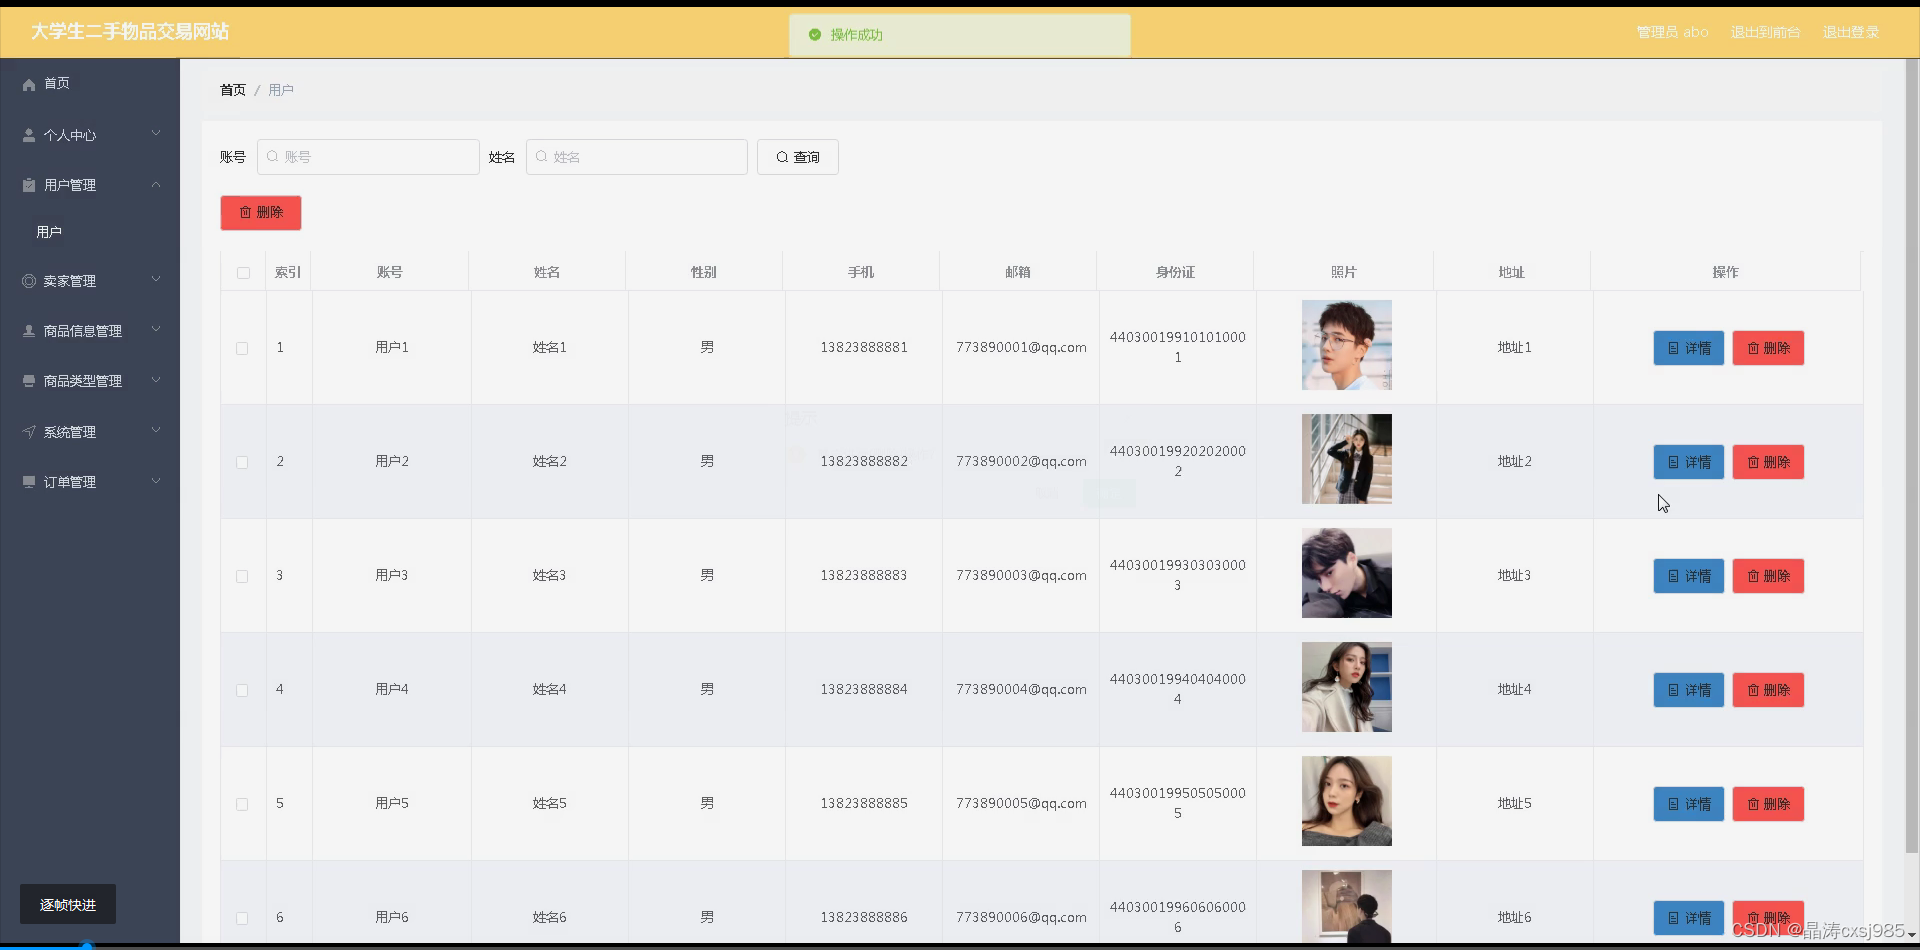Select the 卖家管理 gear icon
1920x950 pixels.
pos(28,280)
